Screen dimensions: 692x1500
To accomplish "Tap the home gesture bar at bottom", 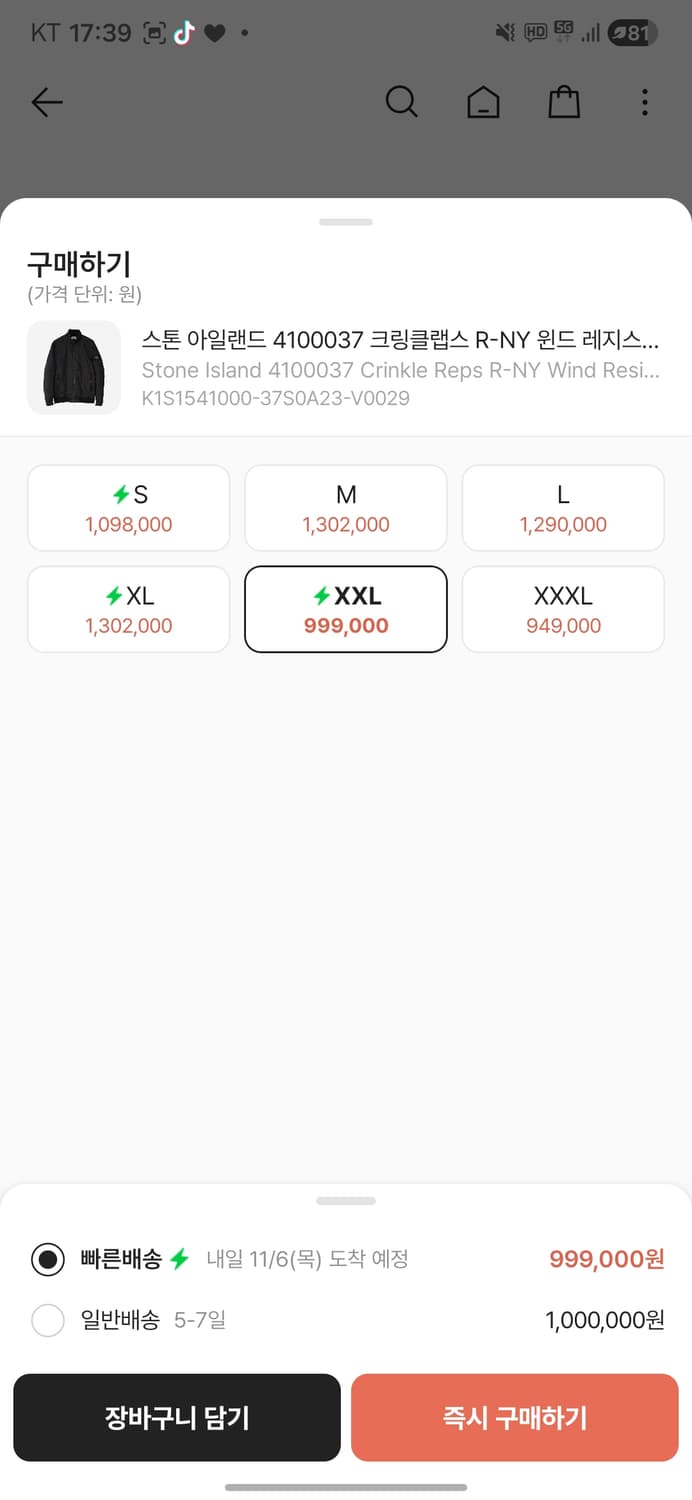I will pos(346,1488).
